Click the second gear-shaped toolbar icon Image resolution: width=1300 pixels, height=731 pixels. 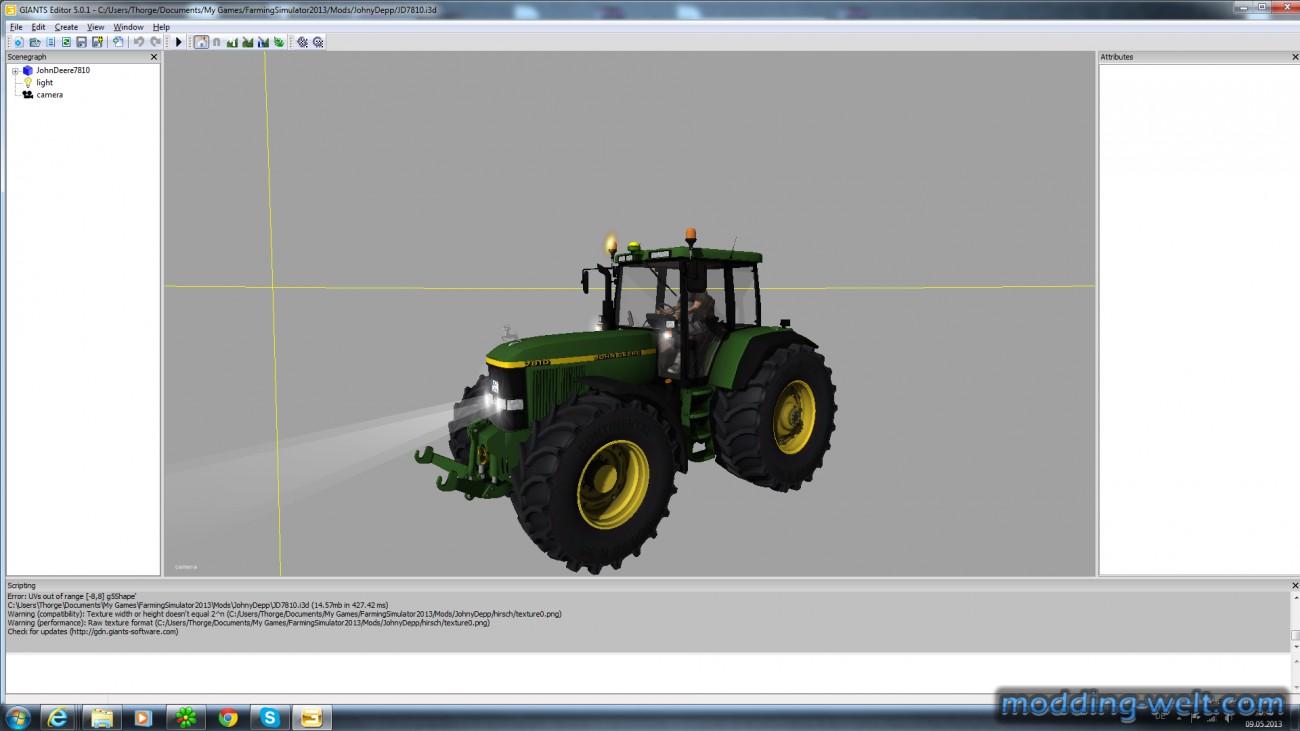tap(318, 42)
